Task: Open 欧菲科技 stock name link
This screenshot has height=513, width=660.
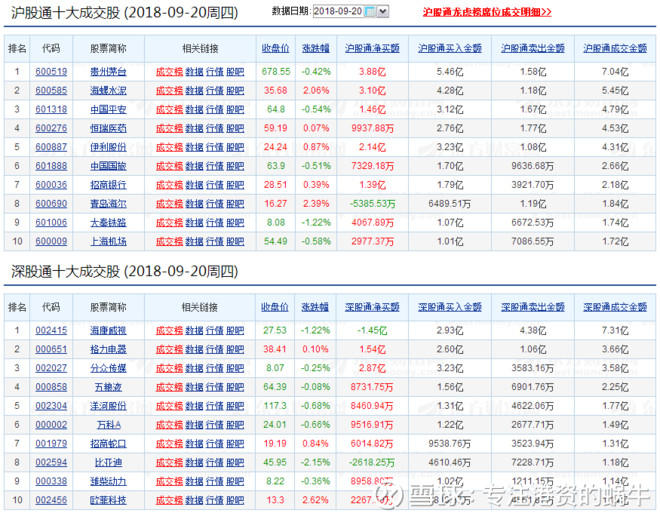Action: click(108, 500)
